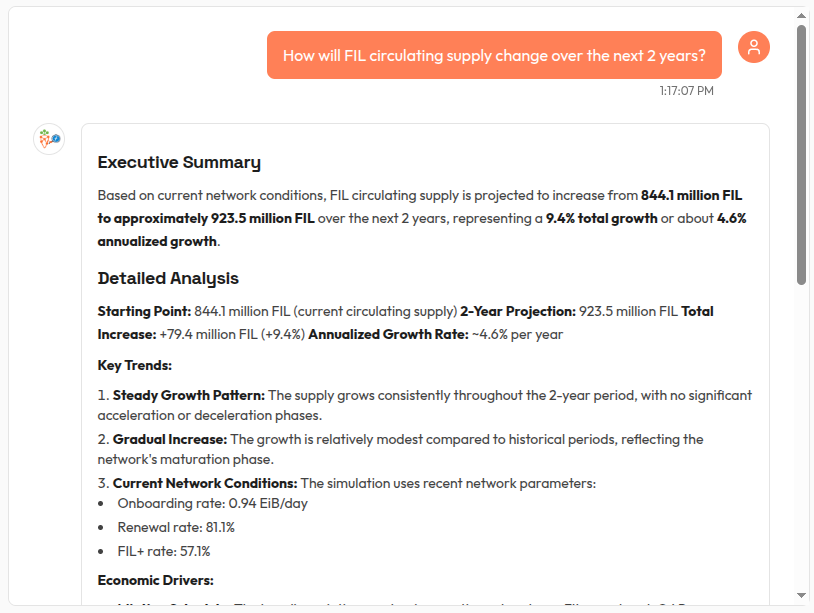Click the Economic Drivers label
This screenshot has height=613, width=814.
[x=155, y=579]
